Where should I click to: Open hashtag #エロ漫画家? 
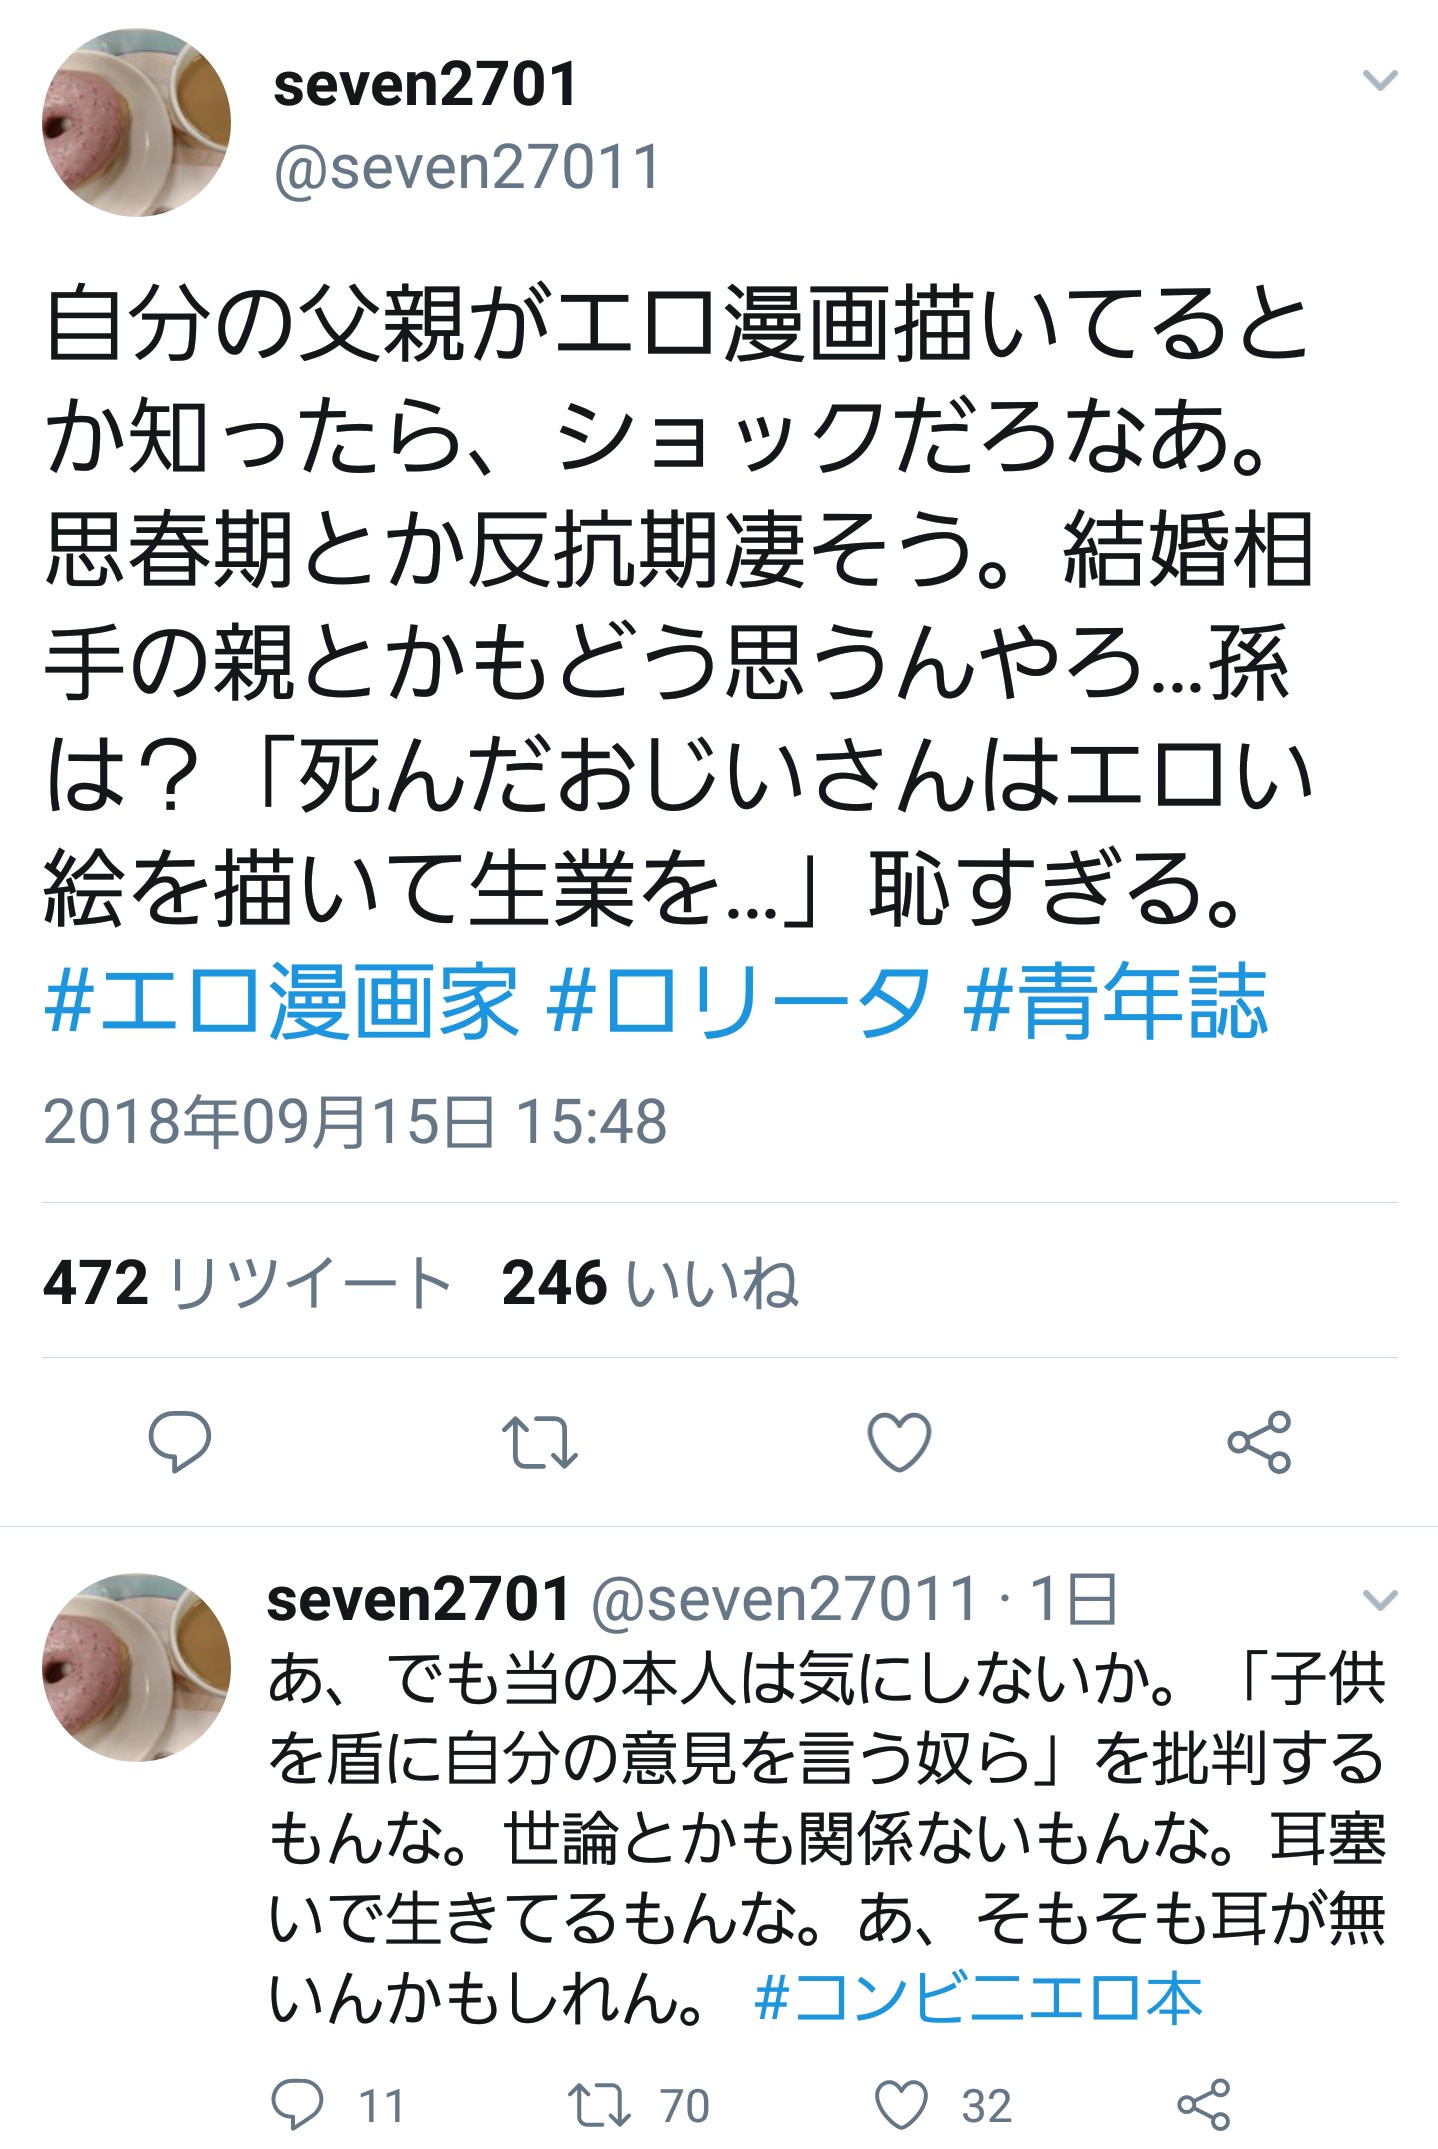282,1002
